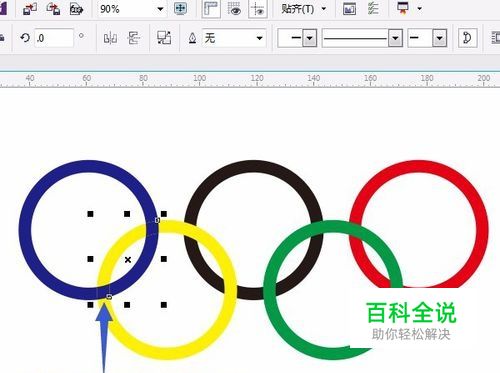Viewport: 500px width, 373px height.
Task: Click the selection center X marker
Action: [x=128, y=259]
